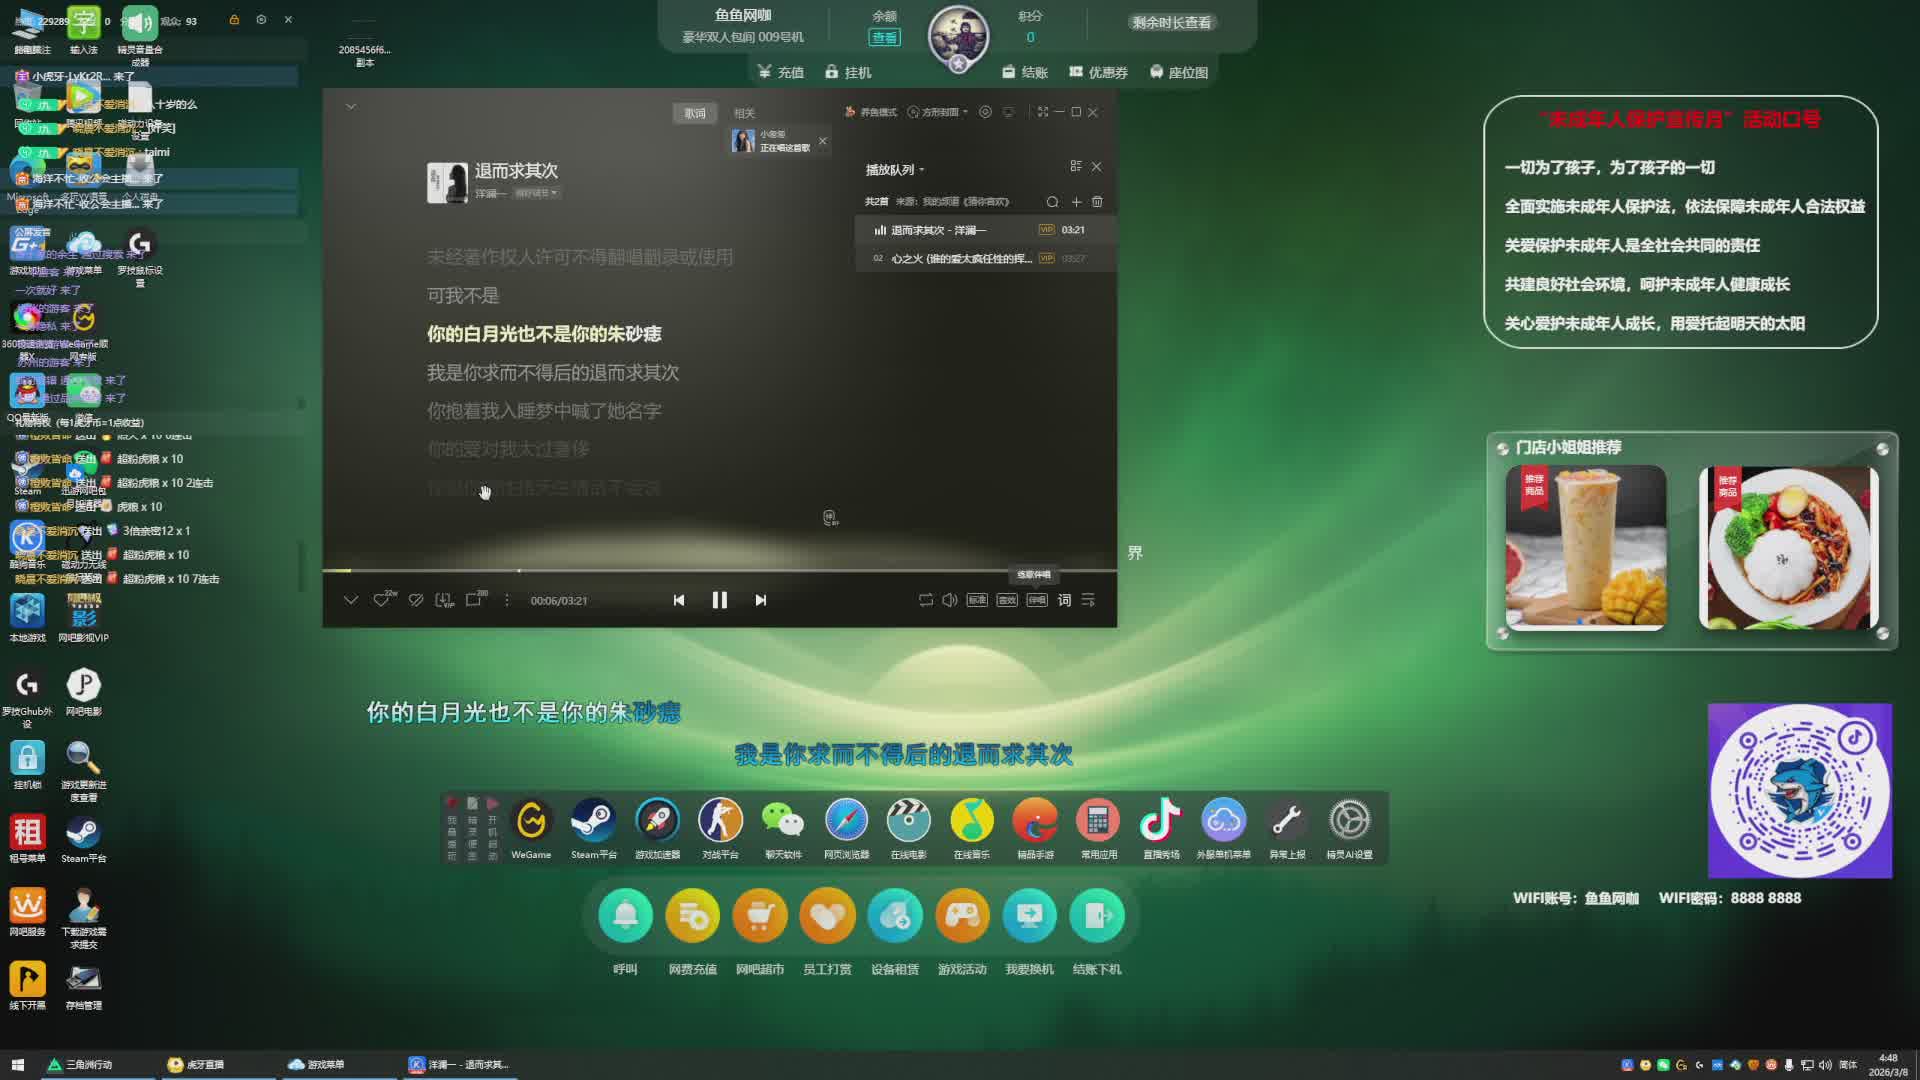The width and height of the screenshot is (1920, 1080).
Task: Skip to the next track
Action: 760,600
